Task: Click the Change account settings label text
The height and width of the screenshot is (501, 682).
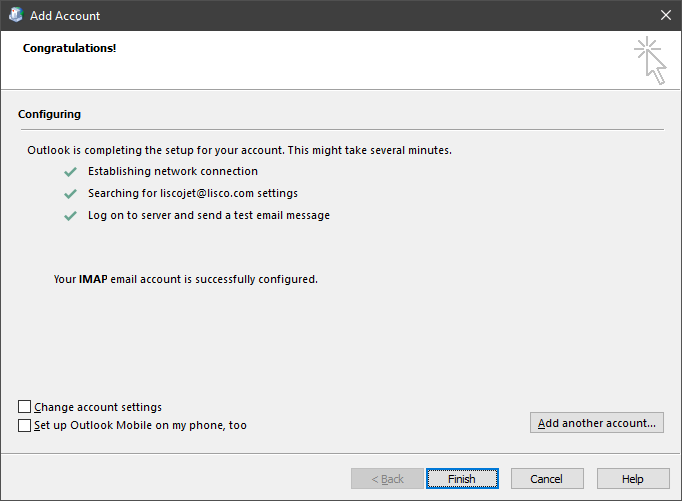Action: [98, 407]
